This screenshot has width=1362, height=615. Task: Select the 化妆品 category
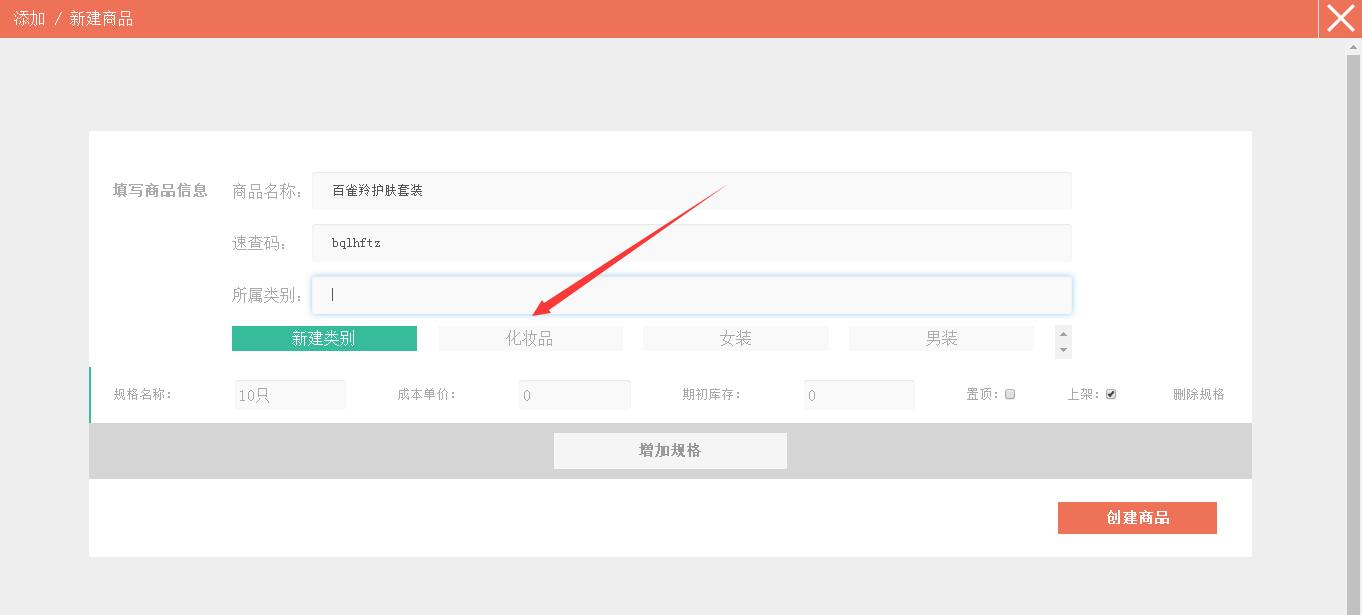coord(530,338)
